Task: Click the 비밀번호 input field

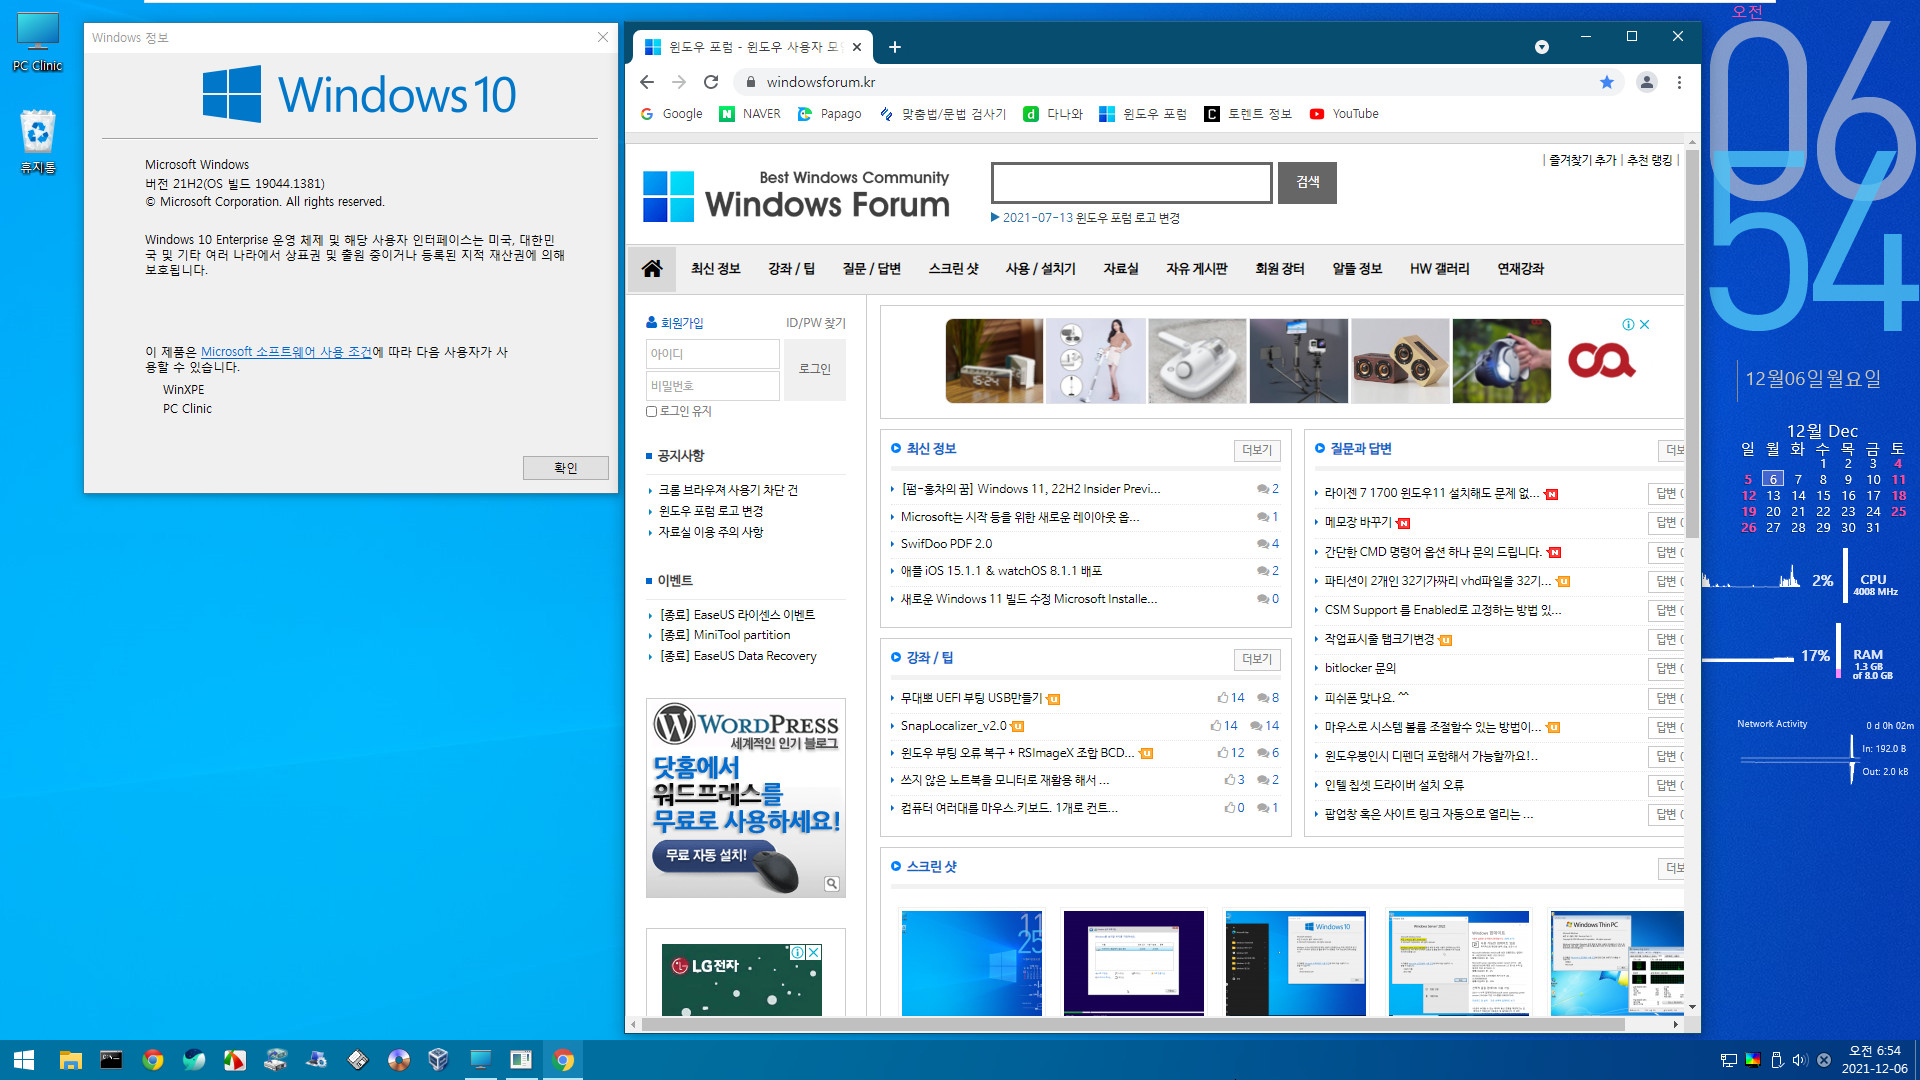Action: click(712, 386)
